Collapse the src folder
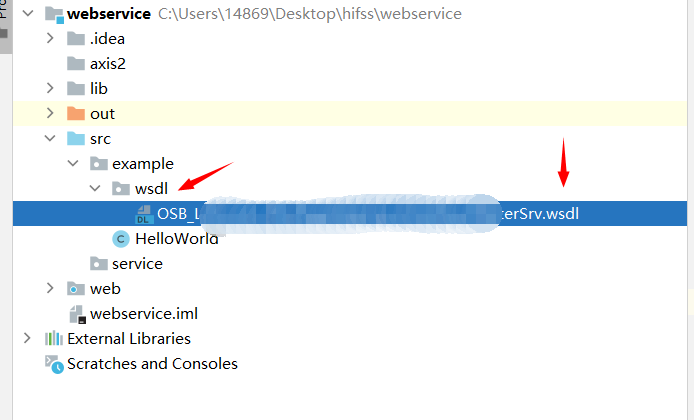This screenshot has height=420, width=694. [51, 139]
